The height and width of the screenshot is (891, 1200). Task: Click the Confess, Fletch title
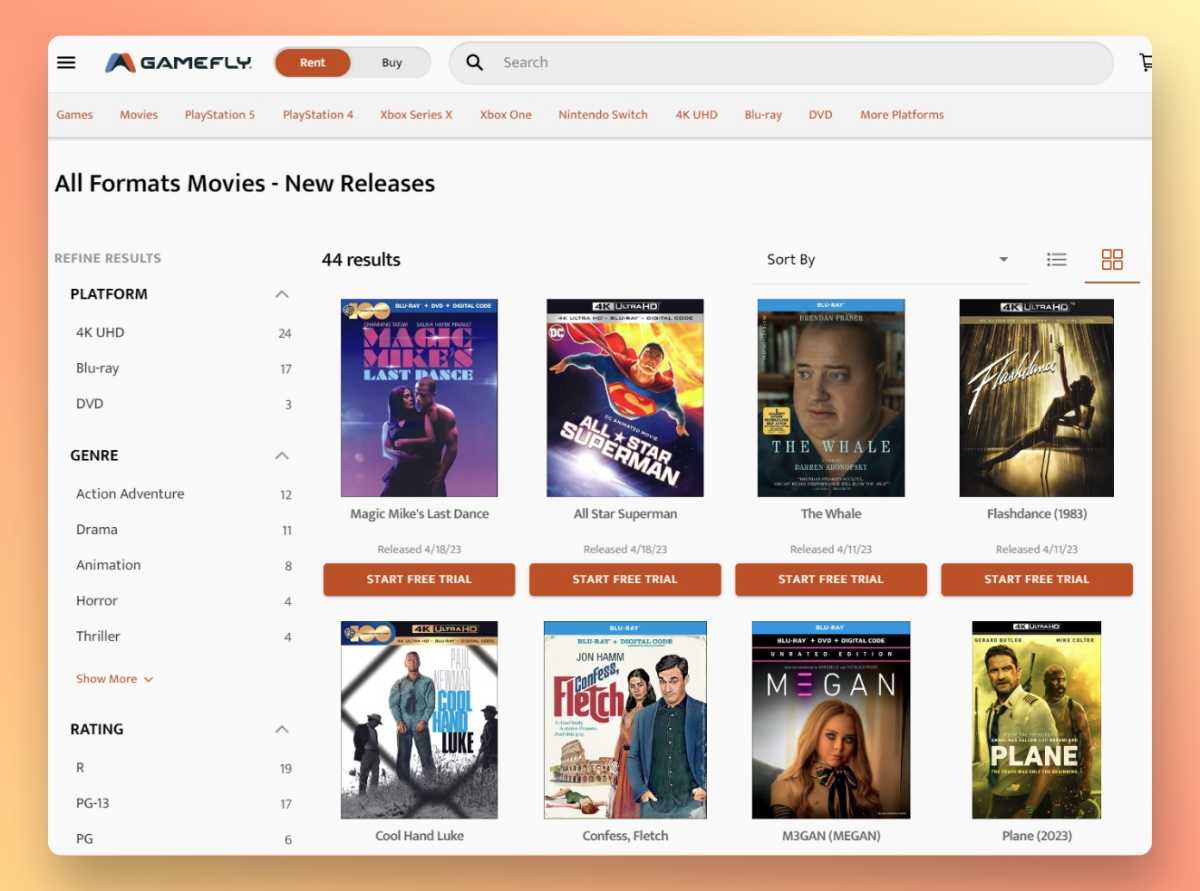click(x=625, y=836)
